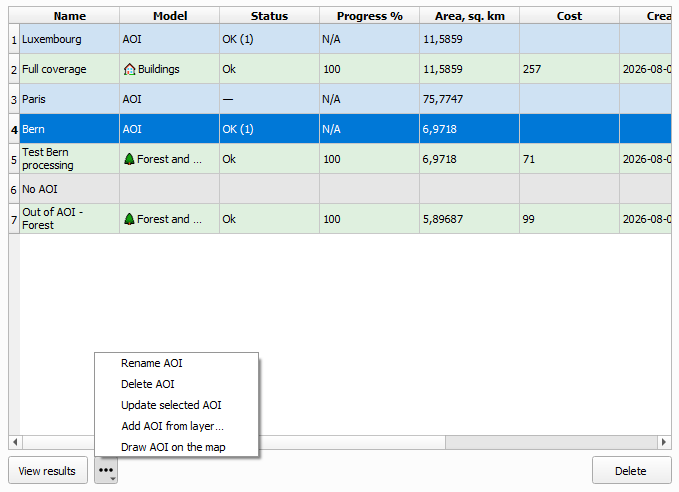Screen dimensions: 679x492
Task: Click the horizontal scrollbar left arrow
Action: [15, 442]
